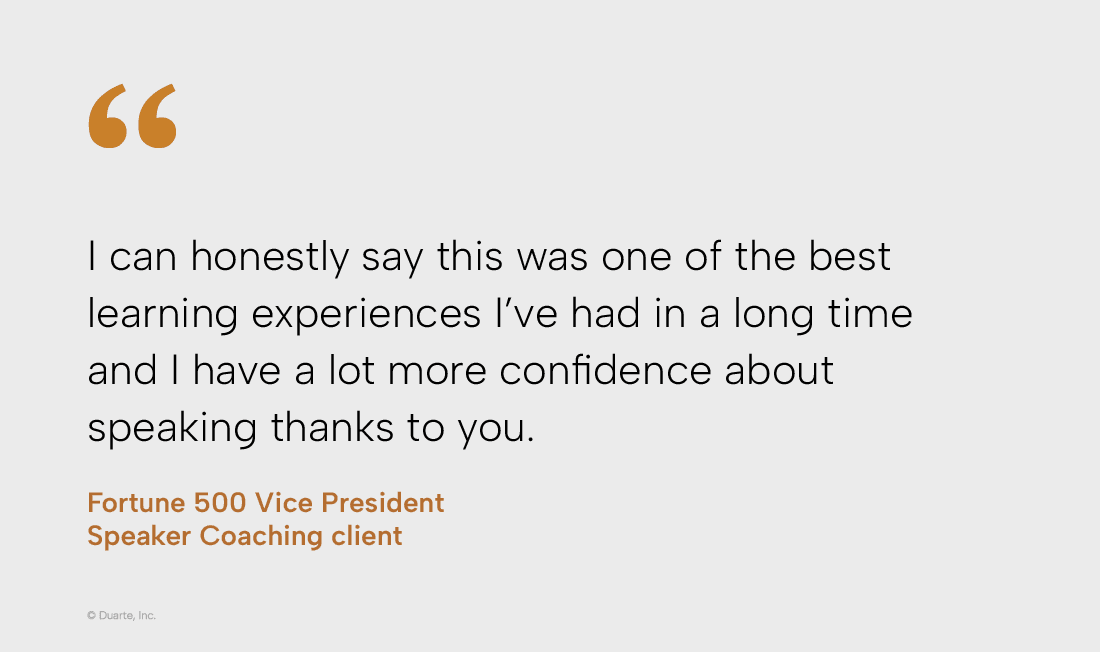This screenshot has height=652, width=1100.
Task: Click the "© Duarte, Inc." copyright footer
Action: tap(121, 615)
